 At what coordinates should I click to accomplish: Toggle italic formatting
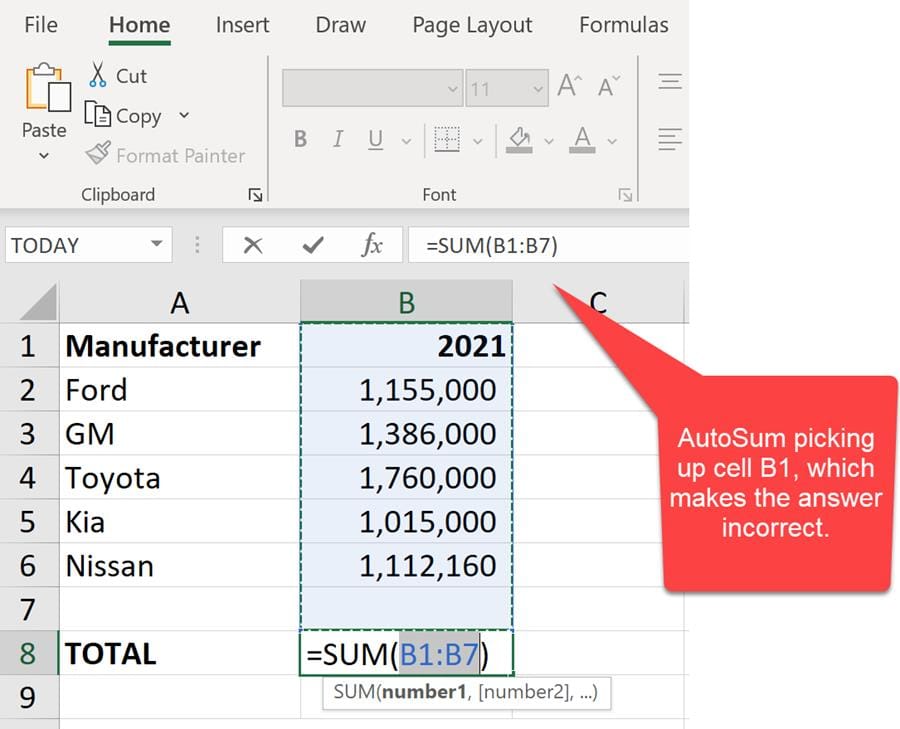[x=338, y=139]
